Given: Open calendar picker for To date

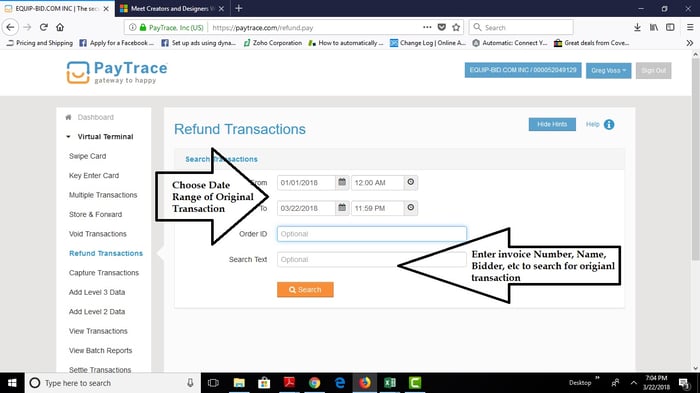Looking at the screenshot, I should tap(342, 208).
